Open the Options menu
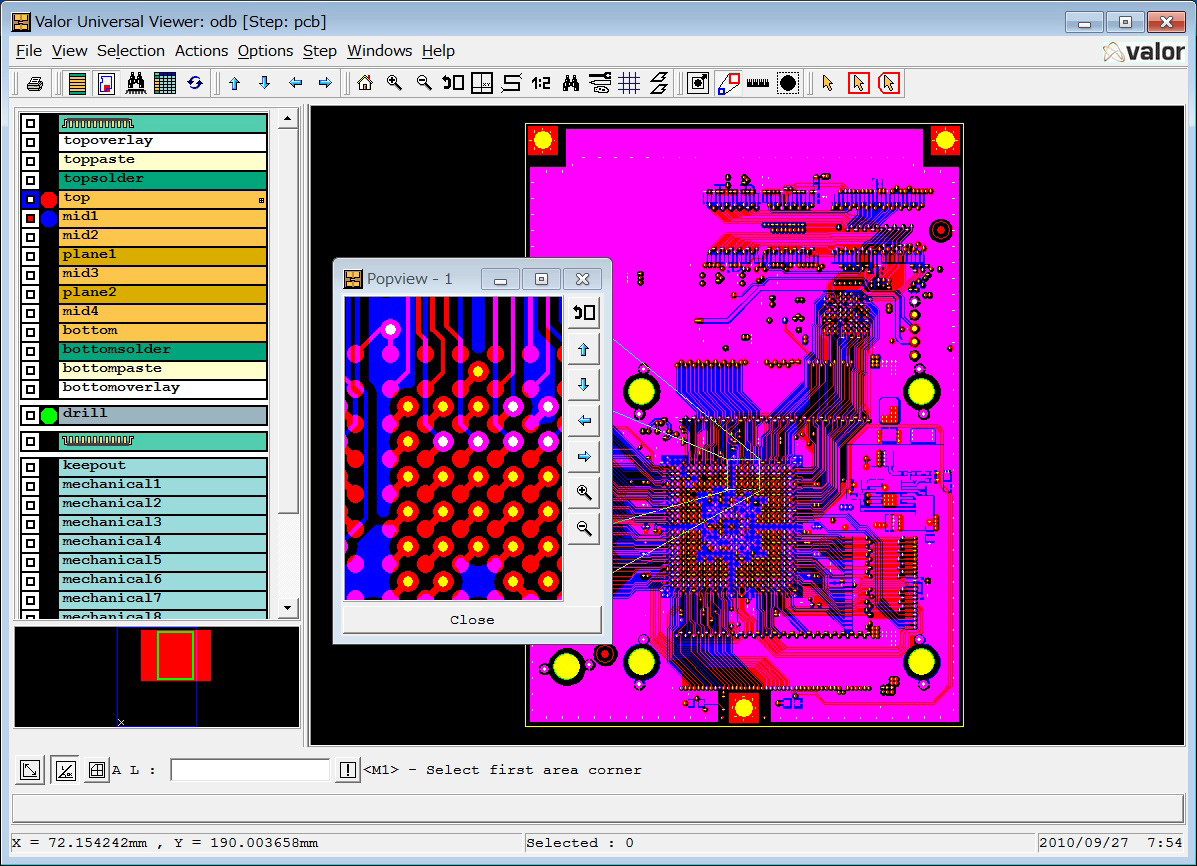 coord(265,51)
